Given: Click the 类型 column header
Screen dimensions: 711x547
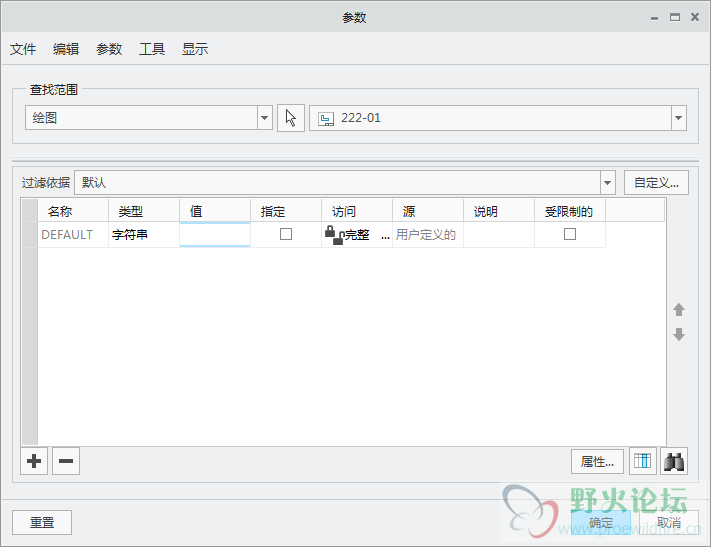Looking at the screenshot, I should tap(144, 211).
